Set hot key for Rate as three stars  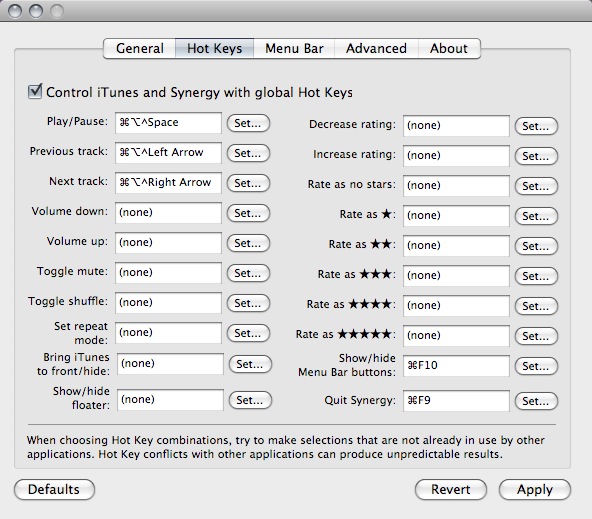coord(536,276)
